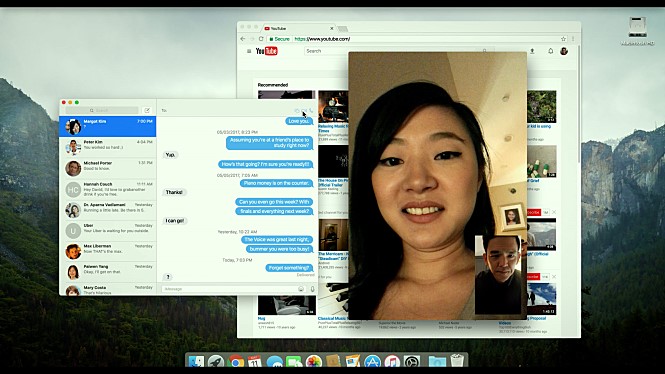Open YouTube account avatar menu
Screen dimensions: 665x374
point(564,51)
